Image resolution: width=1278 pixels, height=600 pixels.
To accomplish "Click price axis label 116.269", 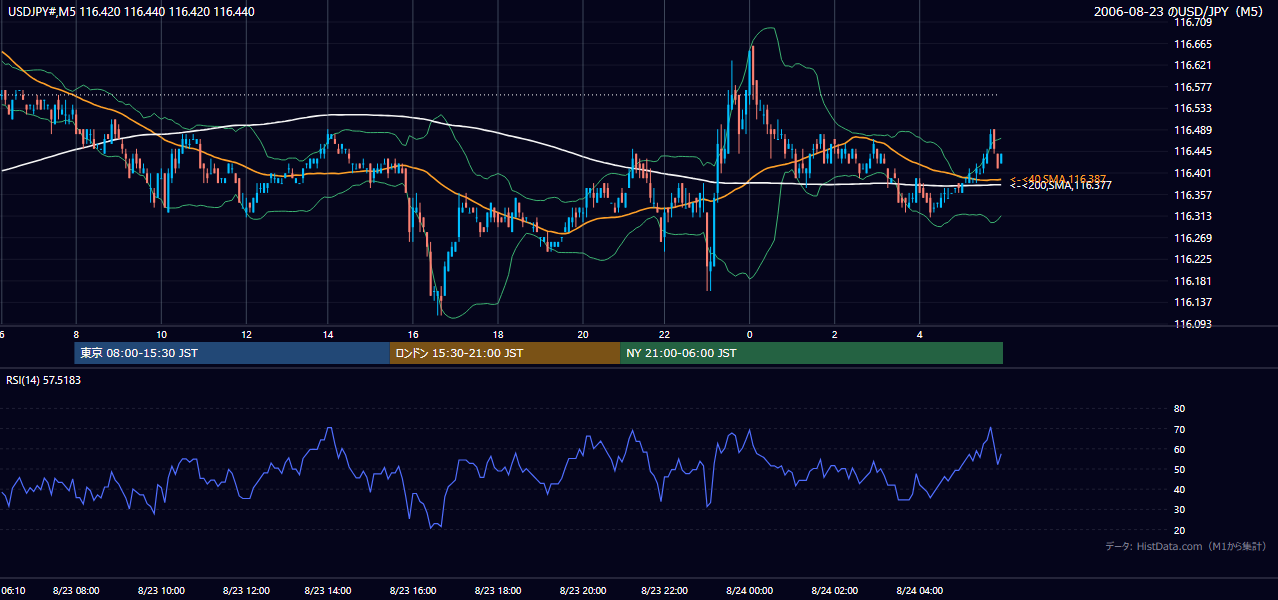I will [x=1193, y=238].
